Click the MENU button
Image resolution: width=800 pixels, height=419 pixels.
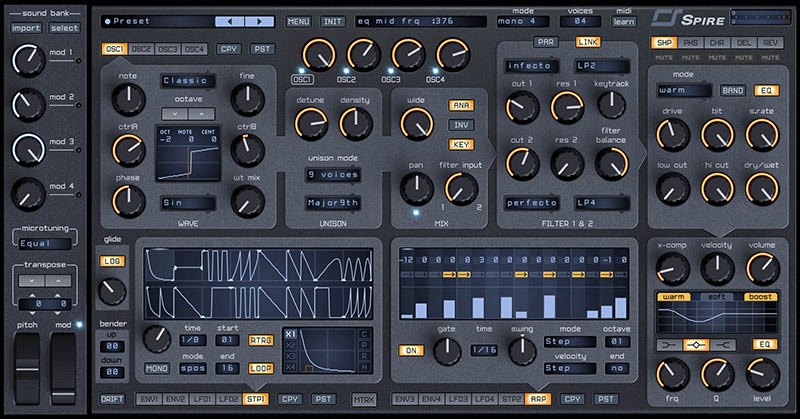298,21
